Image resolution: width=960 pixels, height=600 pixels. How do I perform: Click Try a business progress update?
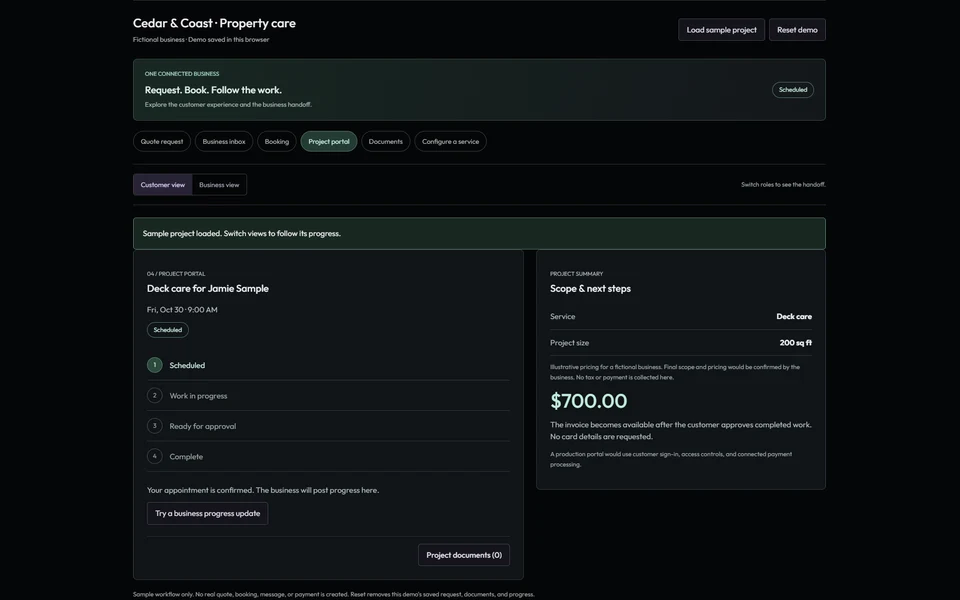click(x=208, y=514)
